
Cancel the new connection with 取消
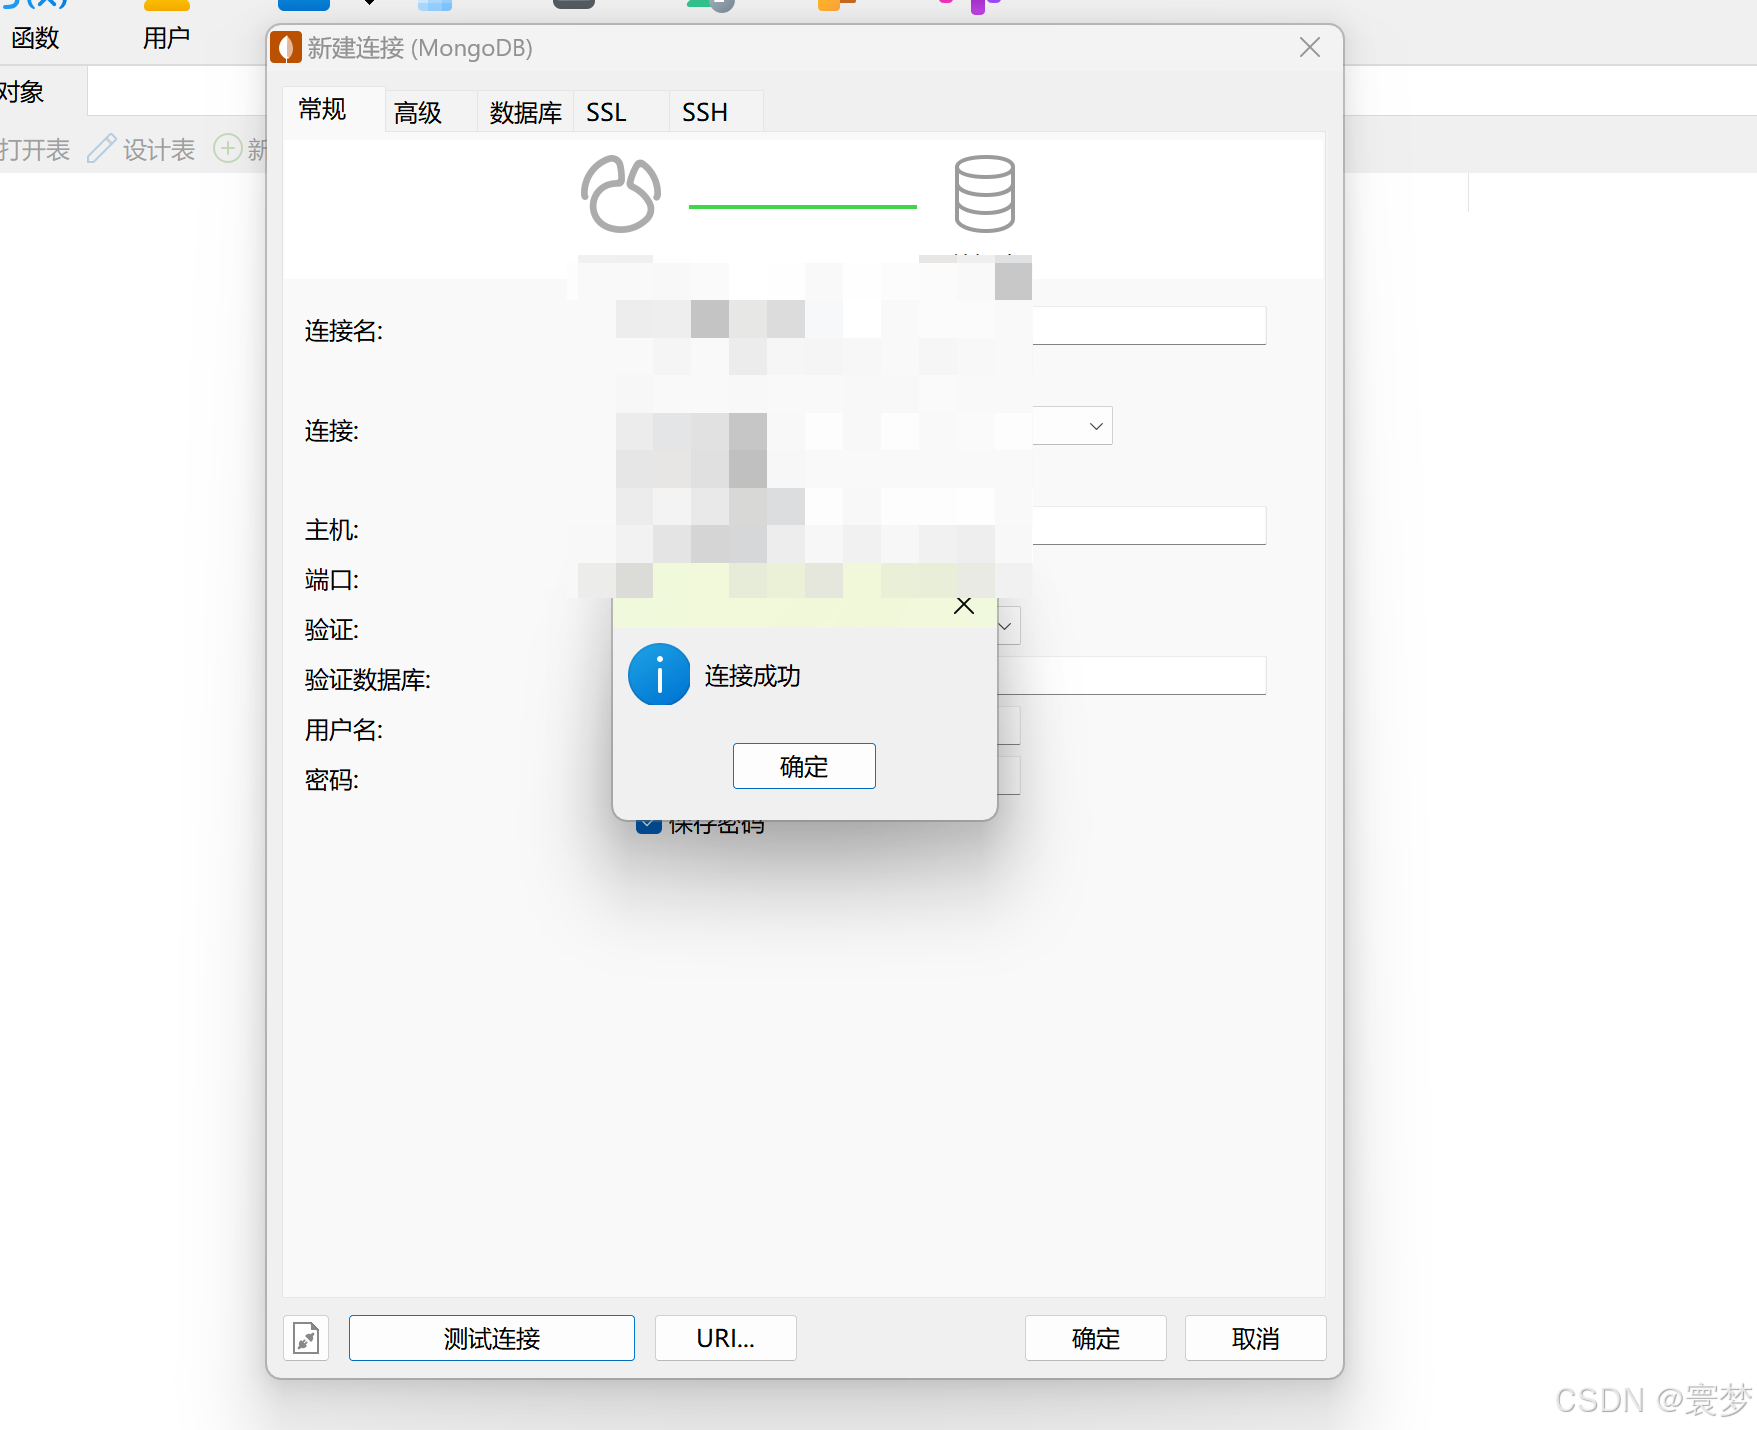click(x=1256, y=1338)
